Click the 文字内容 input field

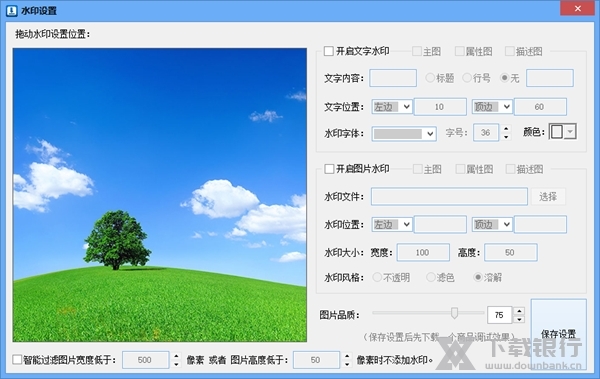pyautogui.click(x=393, y=78)
